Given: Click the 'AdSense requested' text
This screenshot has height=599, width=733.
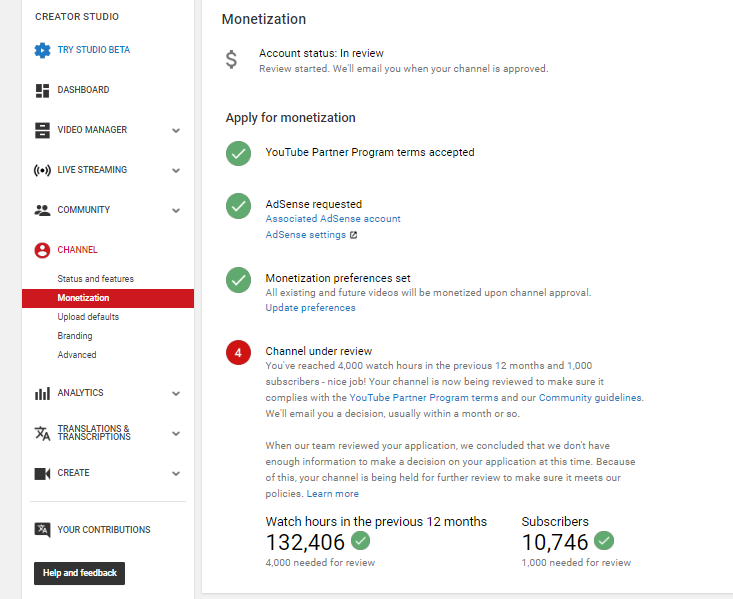Looking at the screenshot, I should click(314, 204).
